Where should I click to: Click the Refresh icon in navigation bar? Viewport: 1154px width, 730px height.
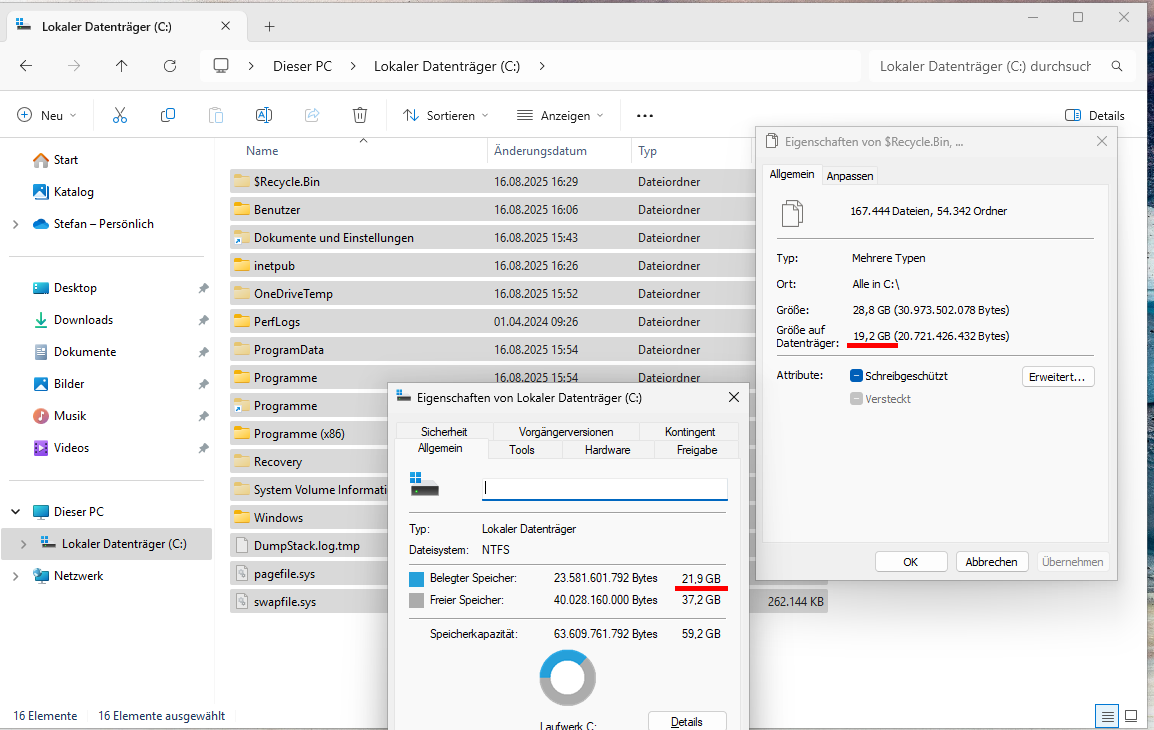click(170, 66)
